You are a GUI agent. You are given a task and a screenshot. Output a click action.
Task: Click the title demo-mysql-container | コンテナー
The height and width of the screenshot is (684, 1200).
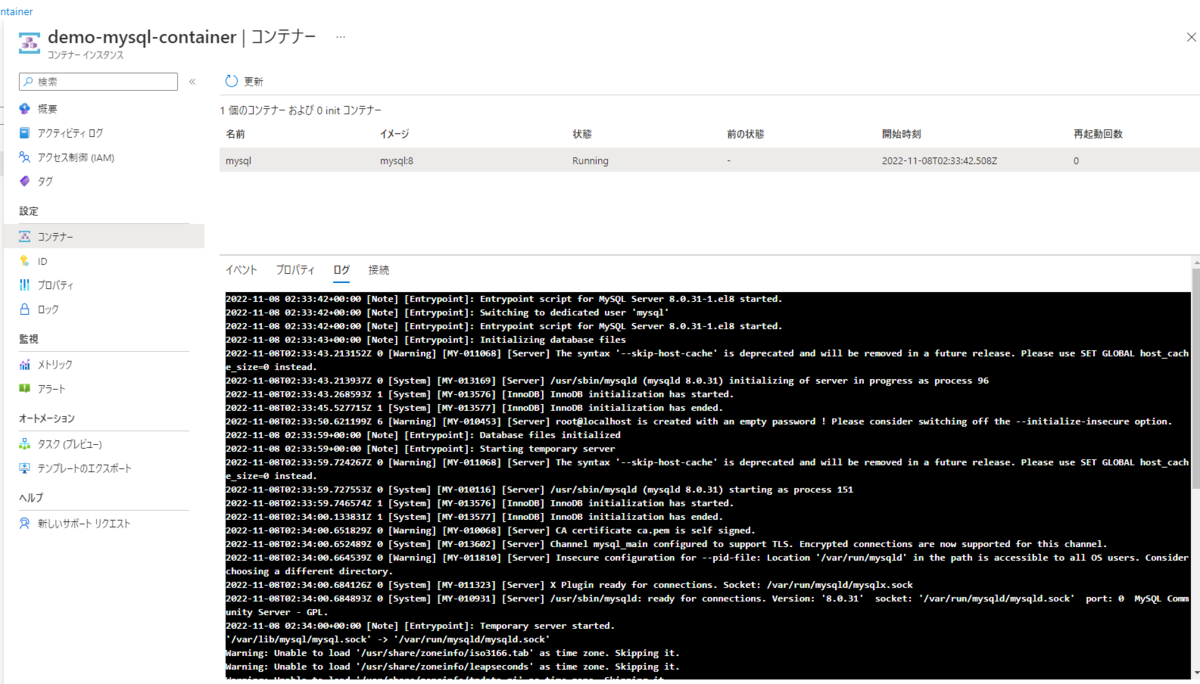[182, 37]
